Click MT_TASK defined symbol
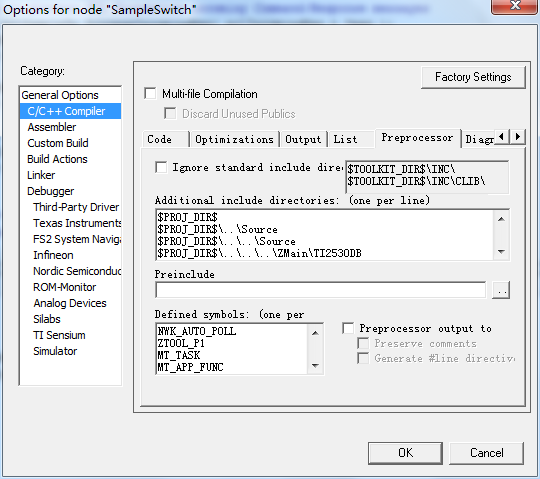 tap(179, 355)
